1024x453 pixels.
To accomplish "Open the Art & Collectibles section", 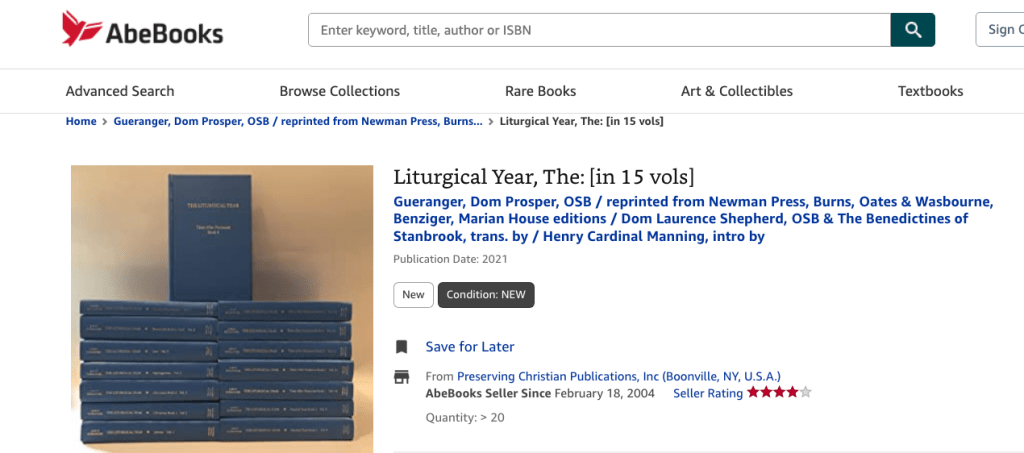I will point(736,91).
